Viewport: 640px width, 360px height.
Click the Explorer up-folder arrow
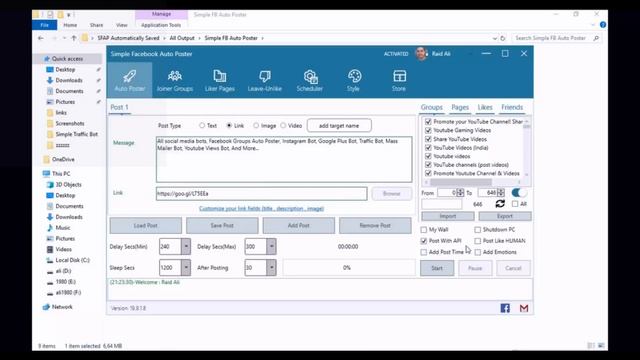[74, 38]
